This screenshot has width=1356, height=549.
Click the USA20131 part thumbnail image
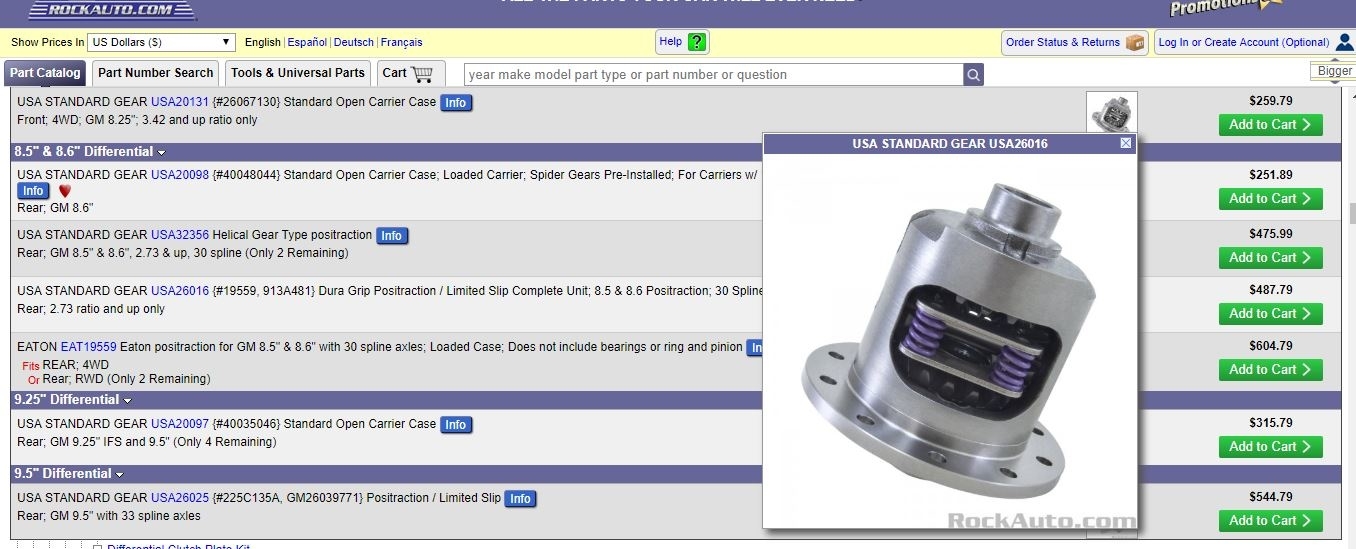click(1112, 112)
